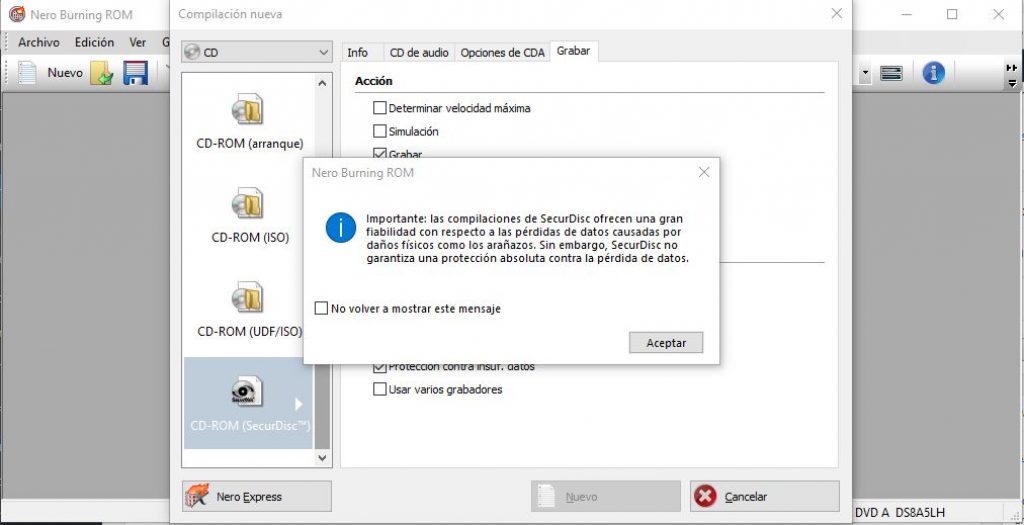The height and width of the screenshot is (525, 1024).
Task: Open the Opciones de CDA tab
Action: point(502,53)
